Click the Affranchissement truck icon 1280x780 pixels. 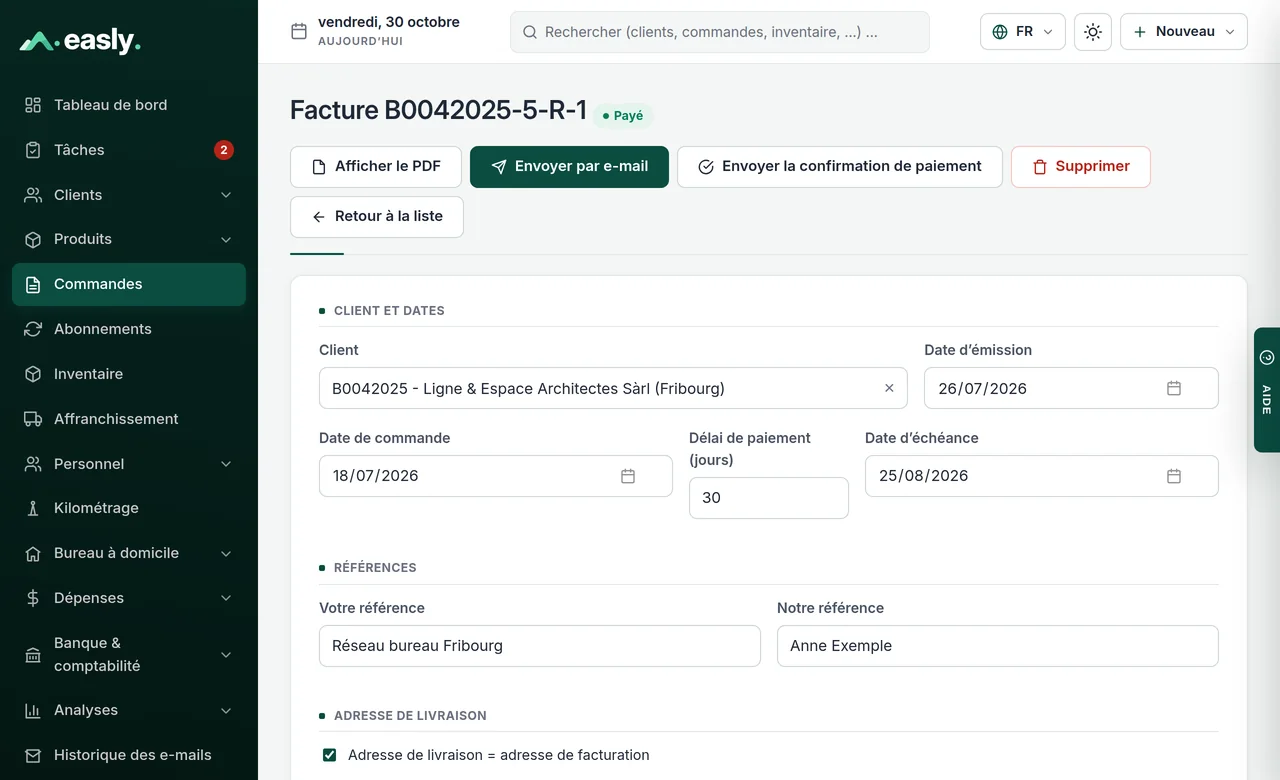click(33, 419)
